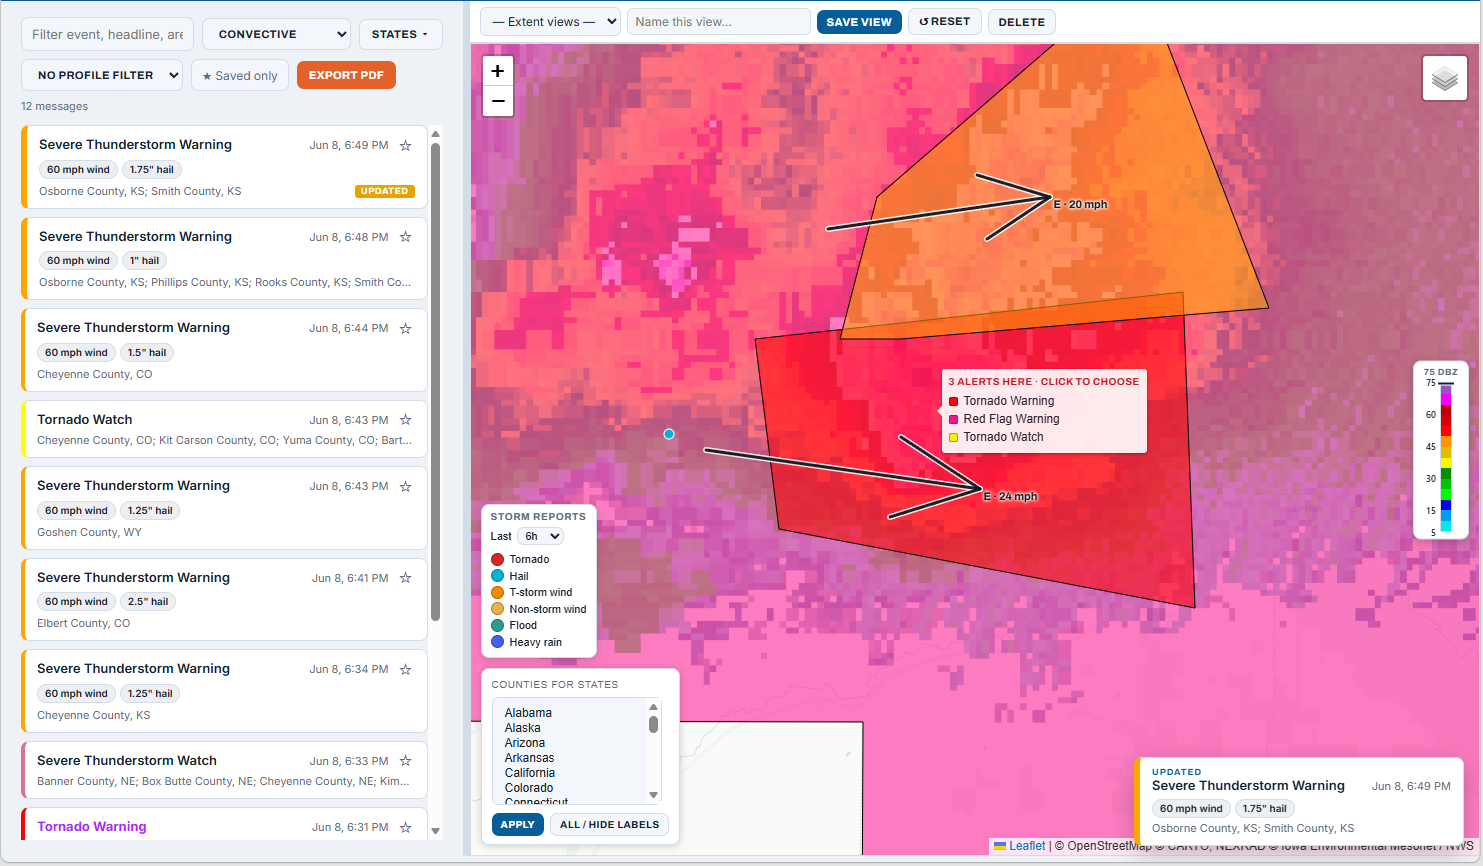1483x866 pixels.
Task: Open the CONVECTIVE category dropdown
Action: 276,34
